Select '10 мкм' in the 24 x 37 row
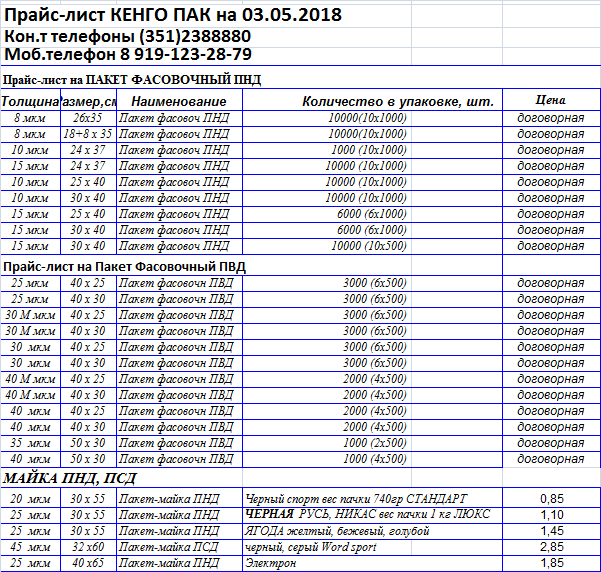Viewport: 601px width, 572px height. [30, 150]
